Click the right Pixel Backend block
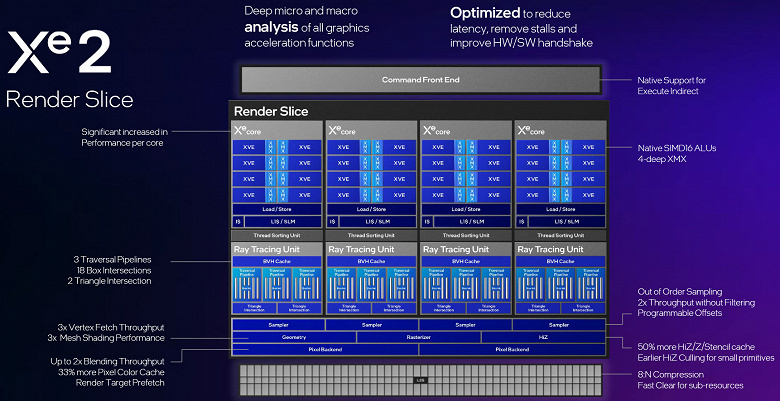Image resolution: width=780 pixels, height=401 pixels. (512, 350)
